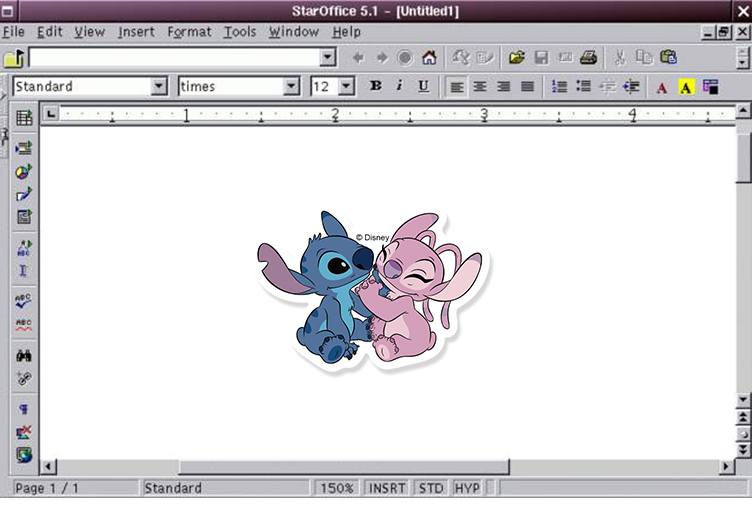
Task: Click the Insert object chart icon
Action: click(x=24, y=171)
